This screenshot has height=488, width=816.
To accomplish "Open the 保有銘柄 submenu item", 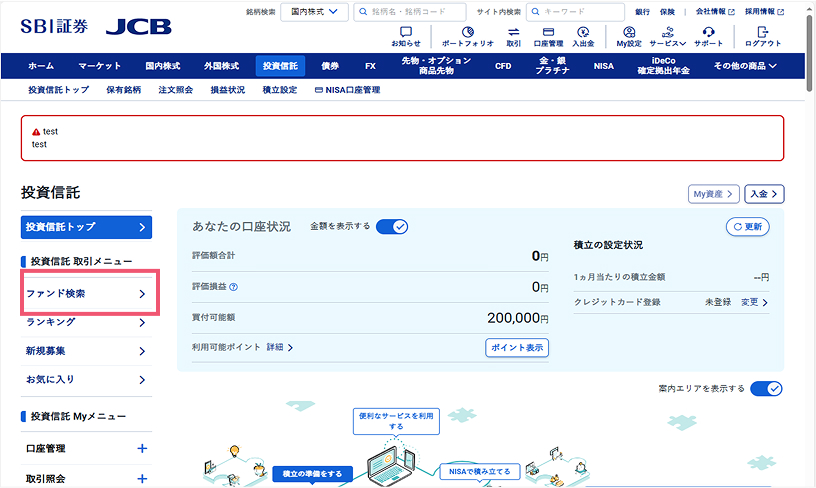I will (x=123, y=90).
